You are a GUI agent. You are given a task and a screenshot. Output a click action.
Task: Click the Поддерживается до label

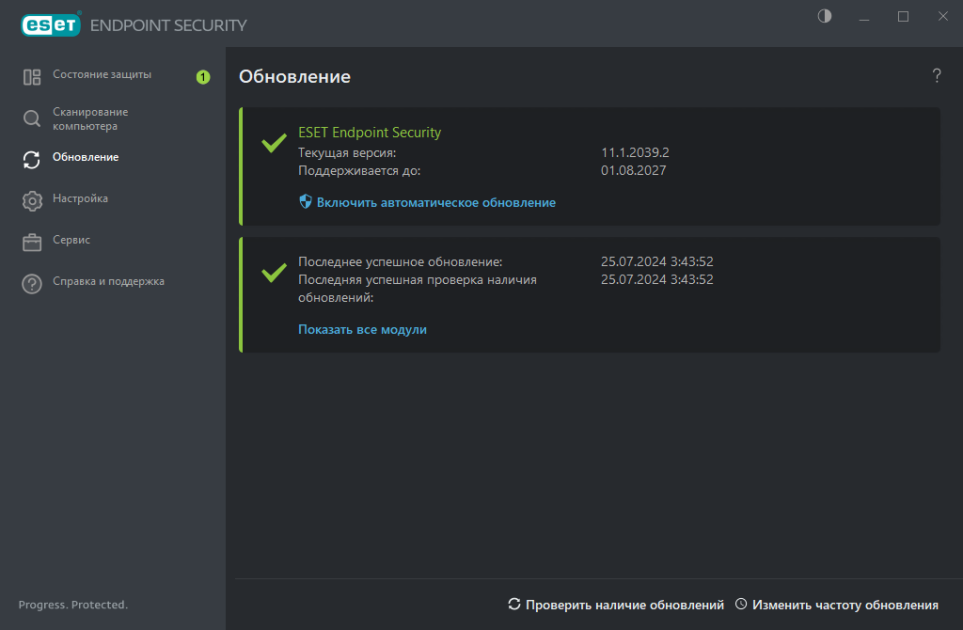(x=359, y=171)
